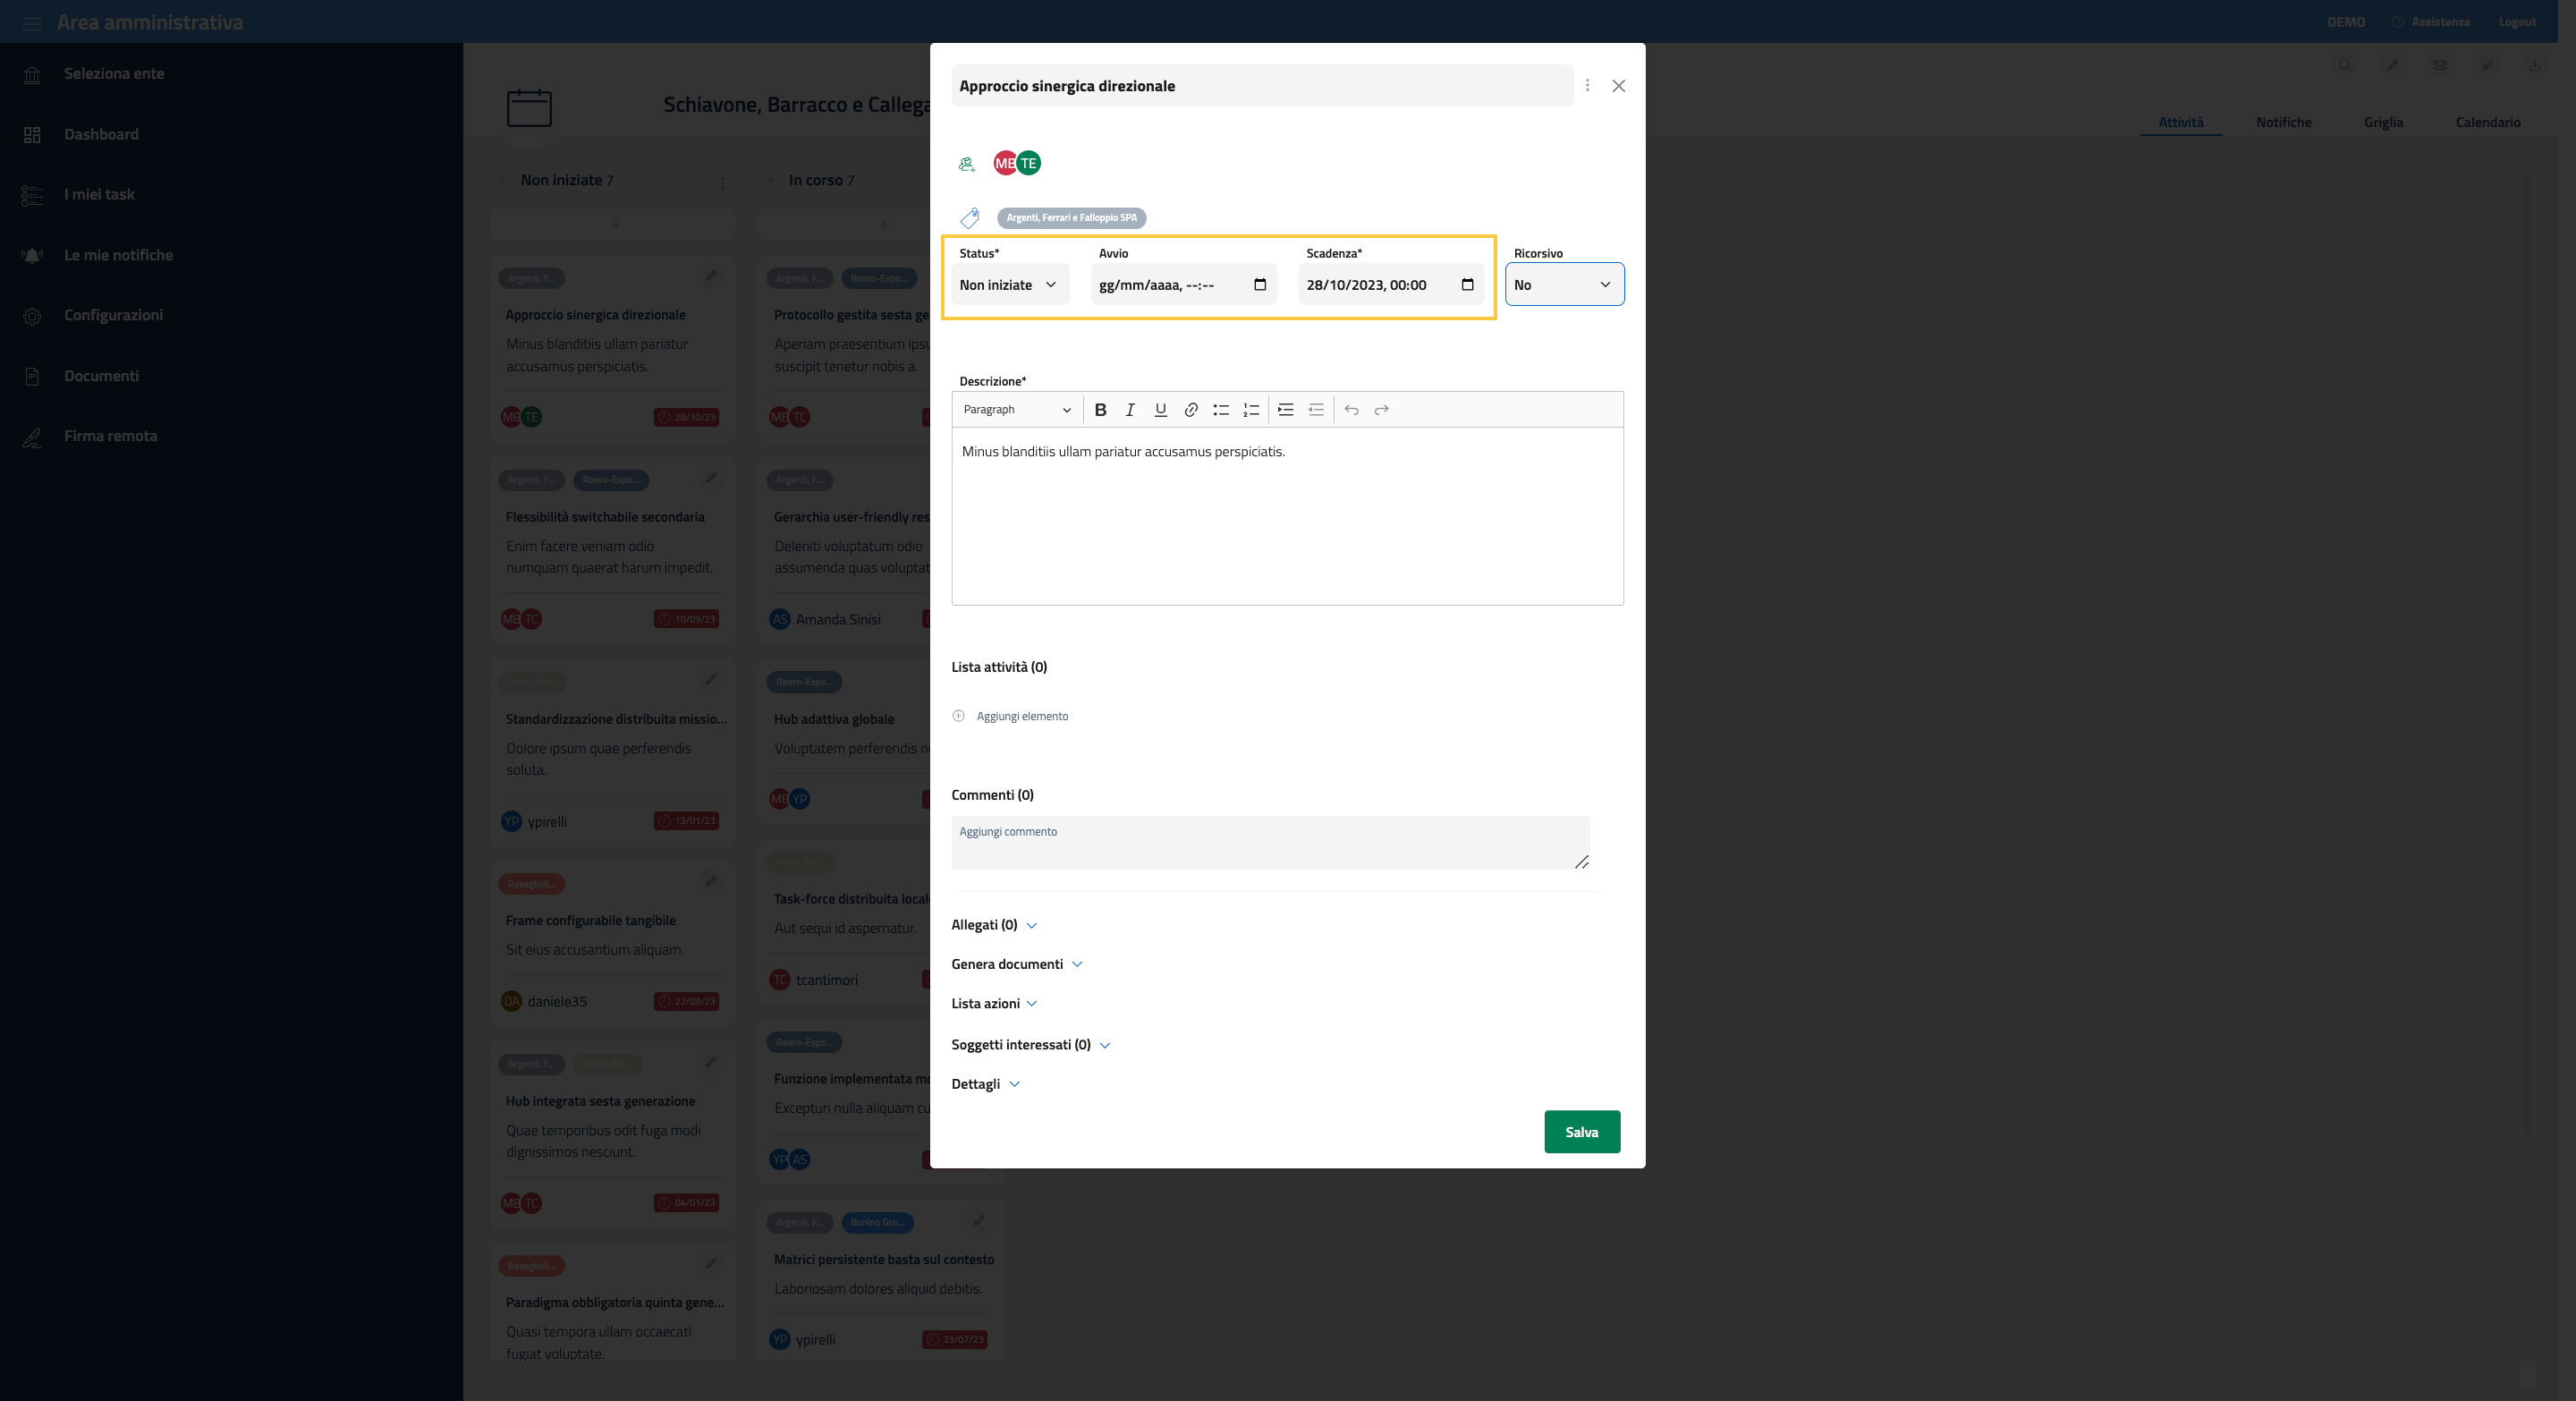Open the Scadenza date picker calendar icon
2576x1401 pixels.
1467,285
